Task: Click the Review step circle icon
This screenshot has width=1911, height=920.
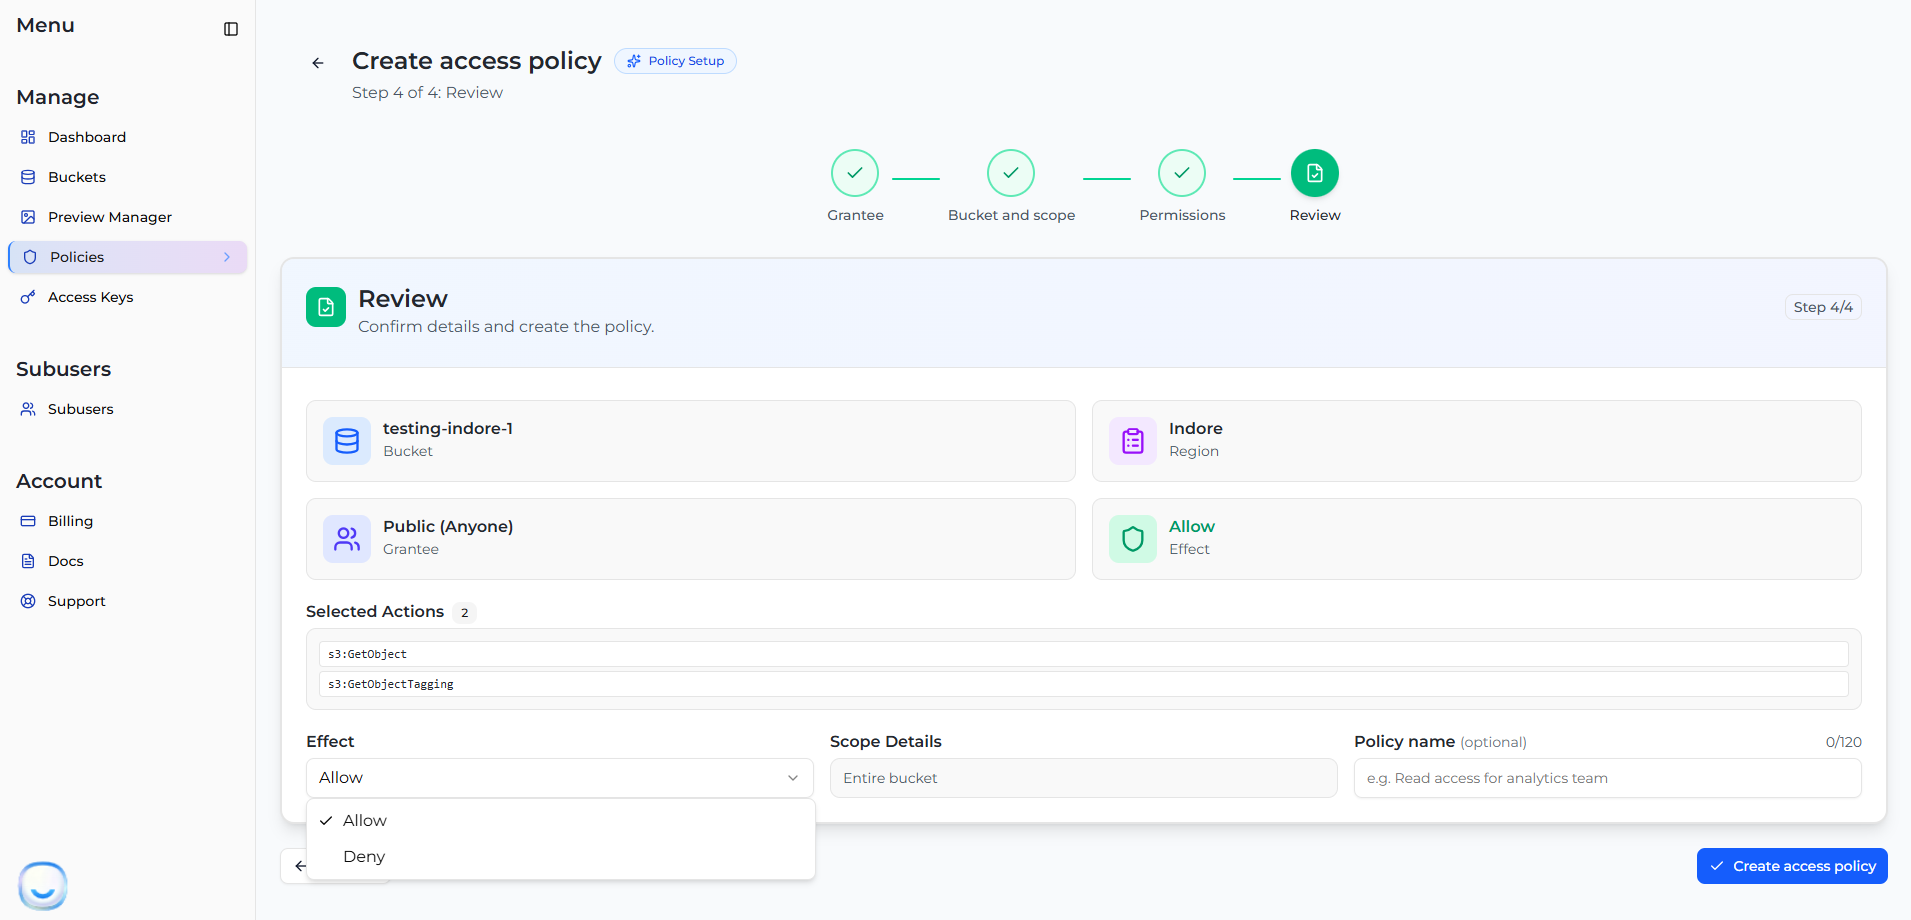Action: click(x=1315, y=173)
